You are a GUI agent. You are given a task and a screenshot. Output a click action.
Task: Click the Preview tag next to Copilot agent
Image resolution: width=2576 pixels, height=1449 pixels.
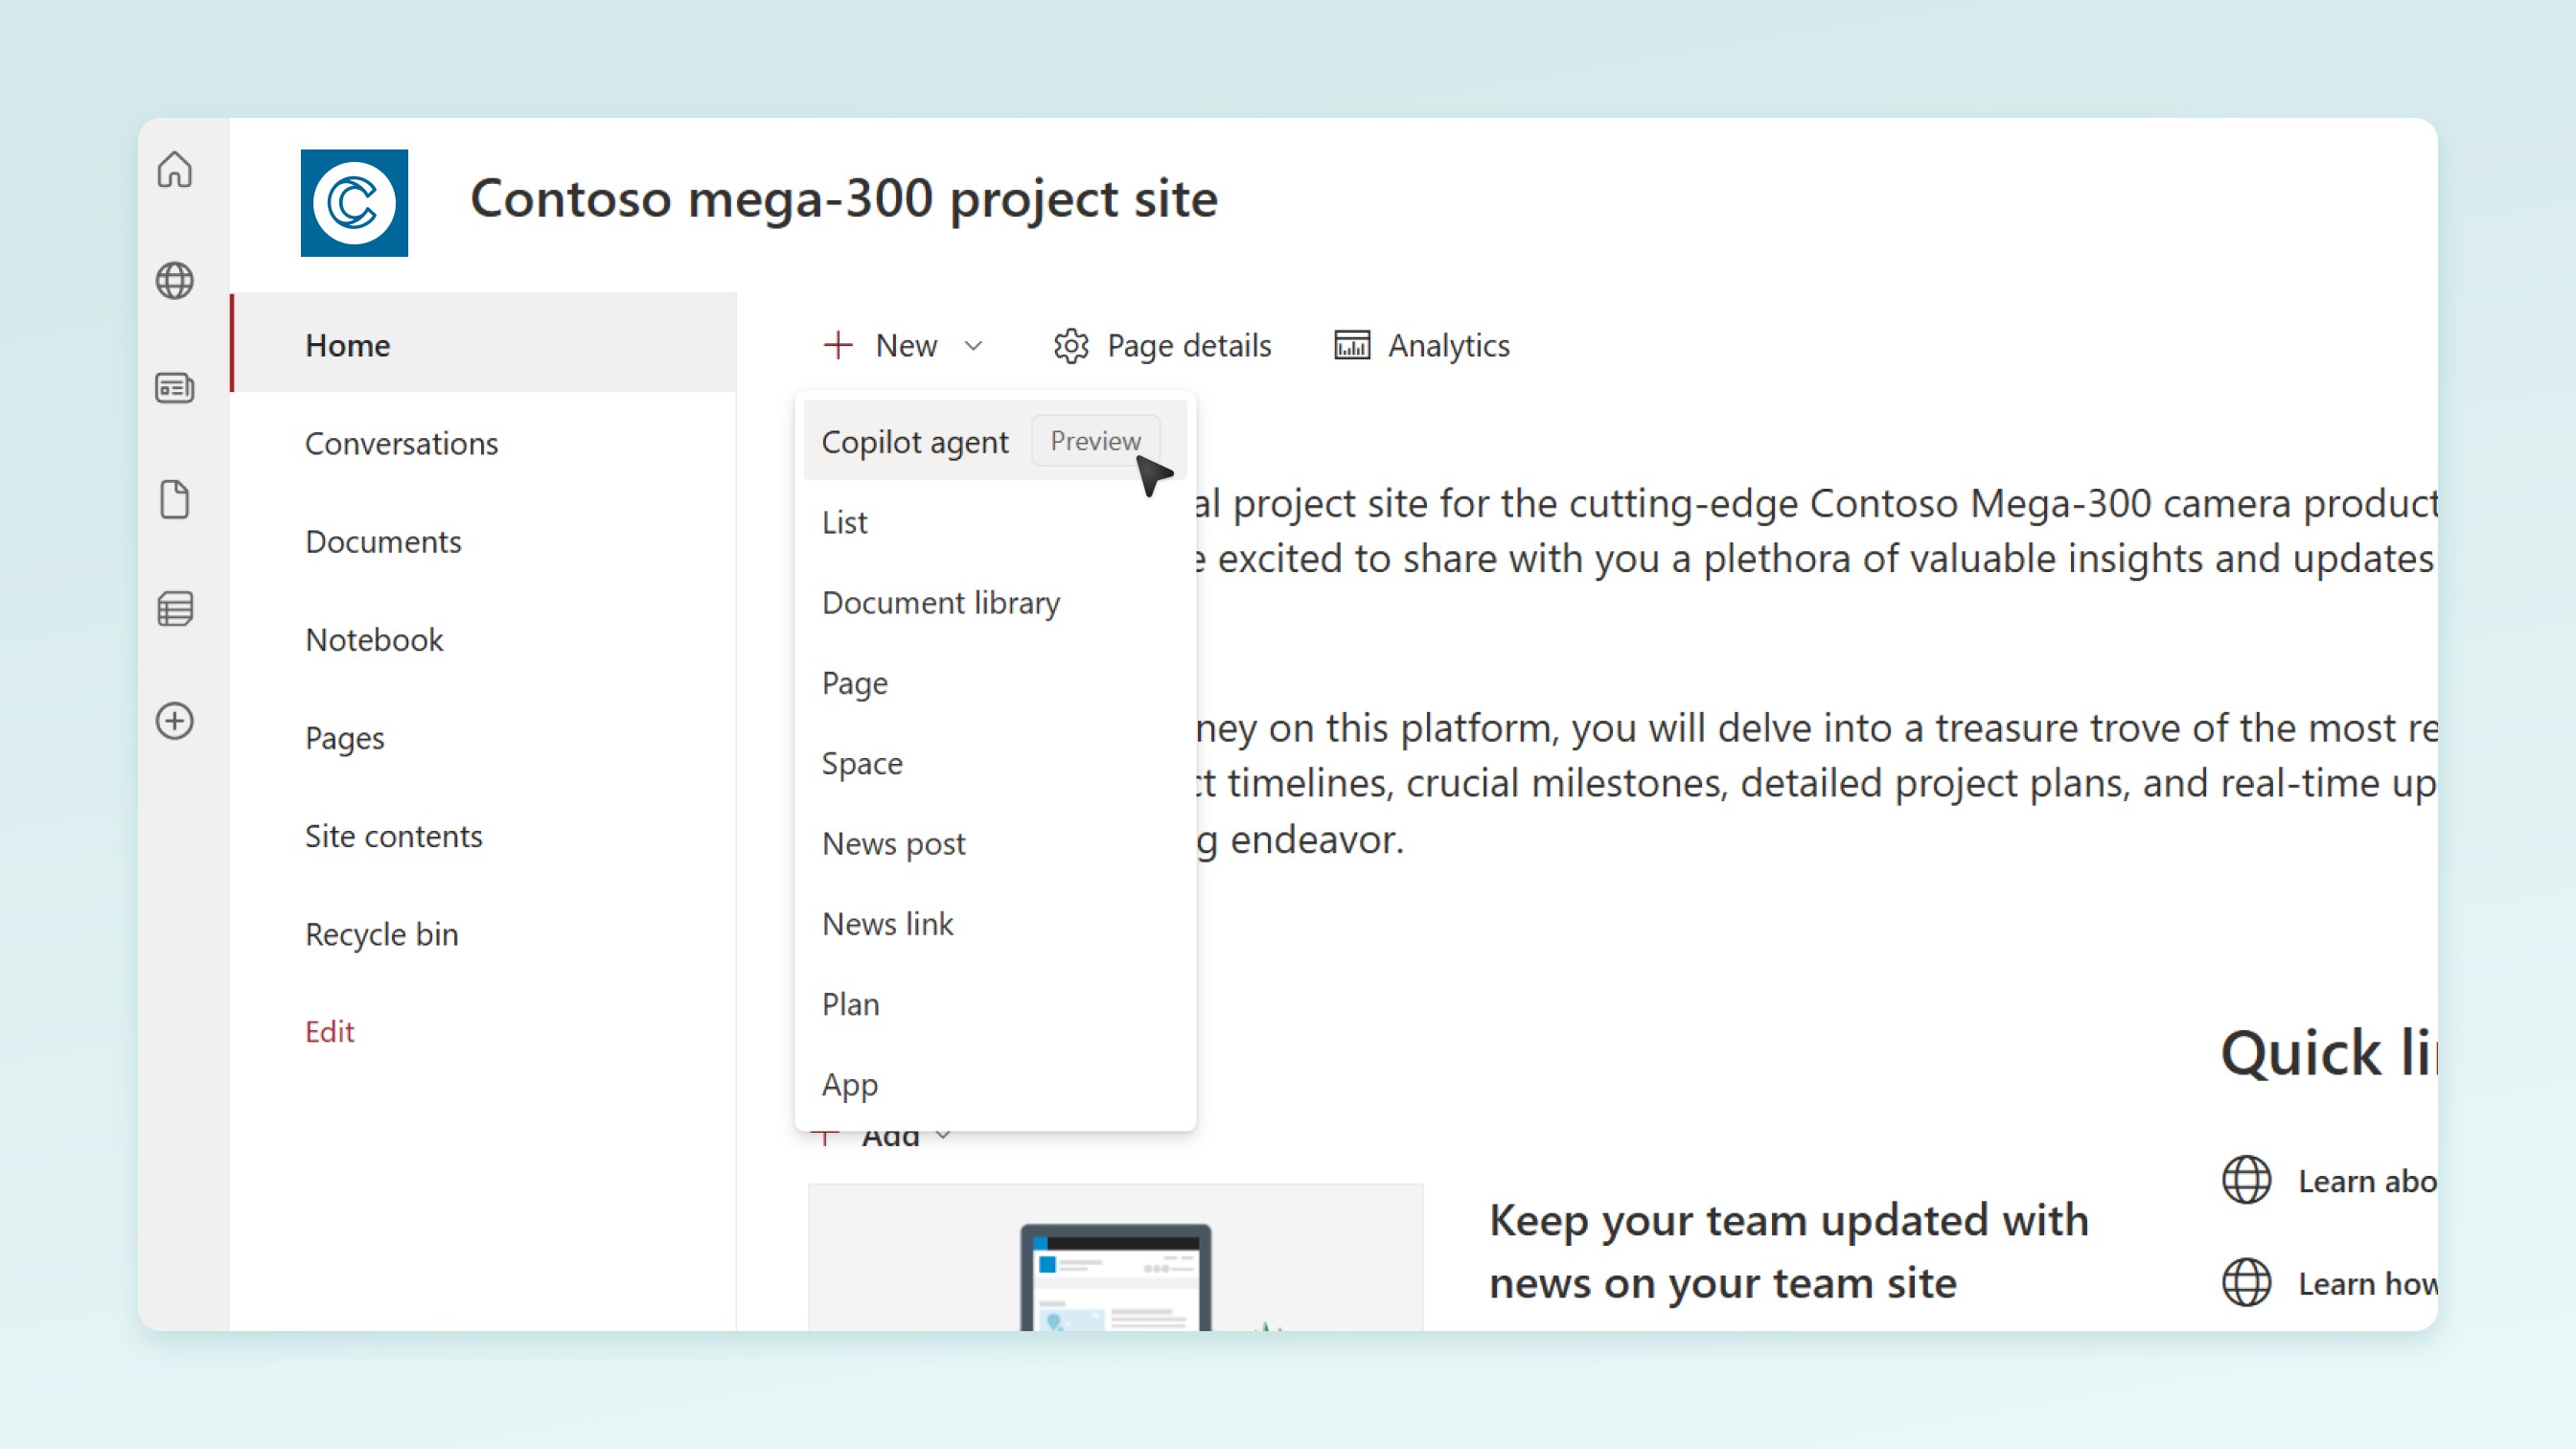(x=1095, y=441)
